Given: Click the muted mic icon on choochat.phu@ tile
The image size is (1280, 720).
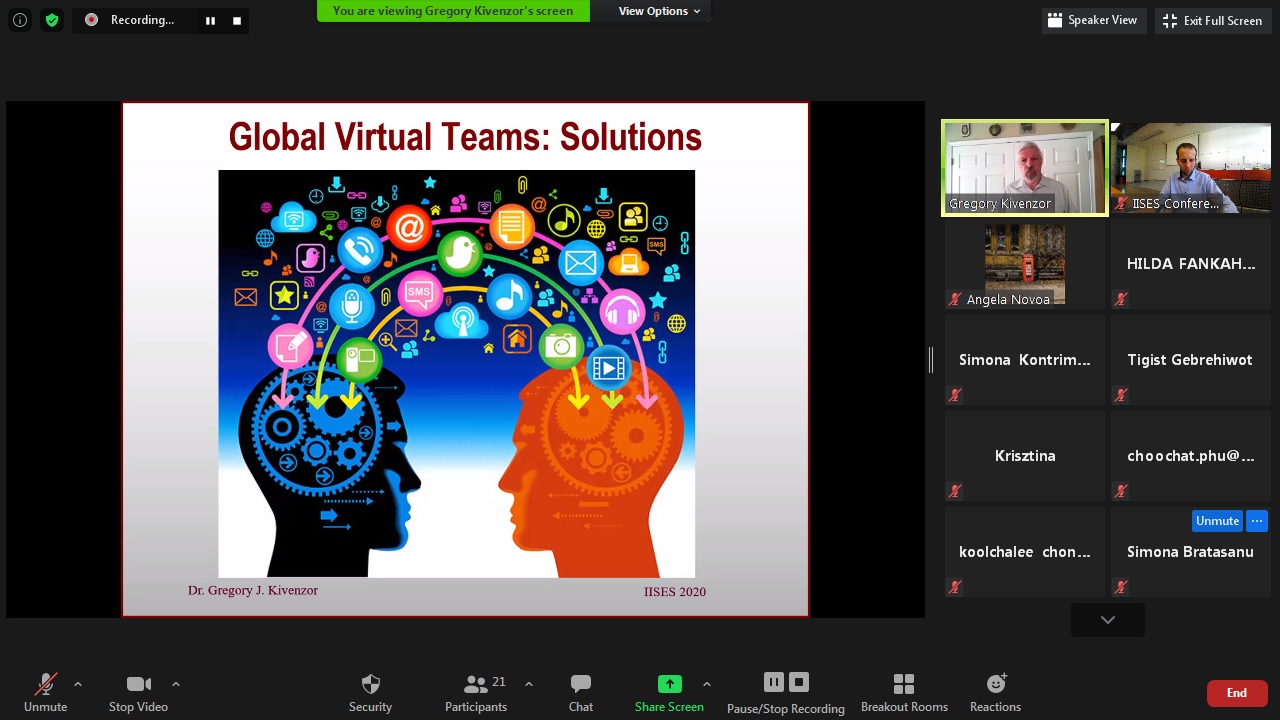Looking at the screenshot, I should click(1120, 491).
